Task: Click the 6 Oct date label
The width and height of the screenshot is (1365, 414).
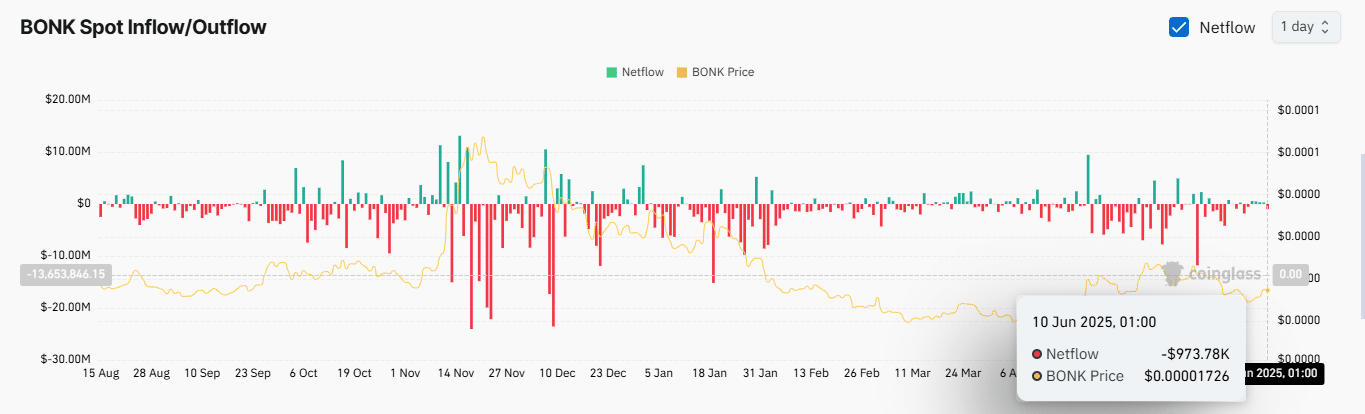Action: (x=303, y=373)
